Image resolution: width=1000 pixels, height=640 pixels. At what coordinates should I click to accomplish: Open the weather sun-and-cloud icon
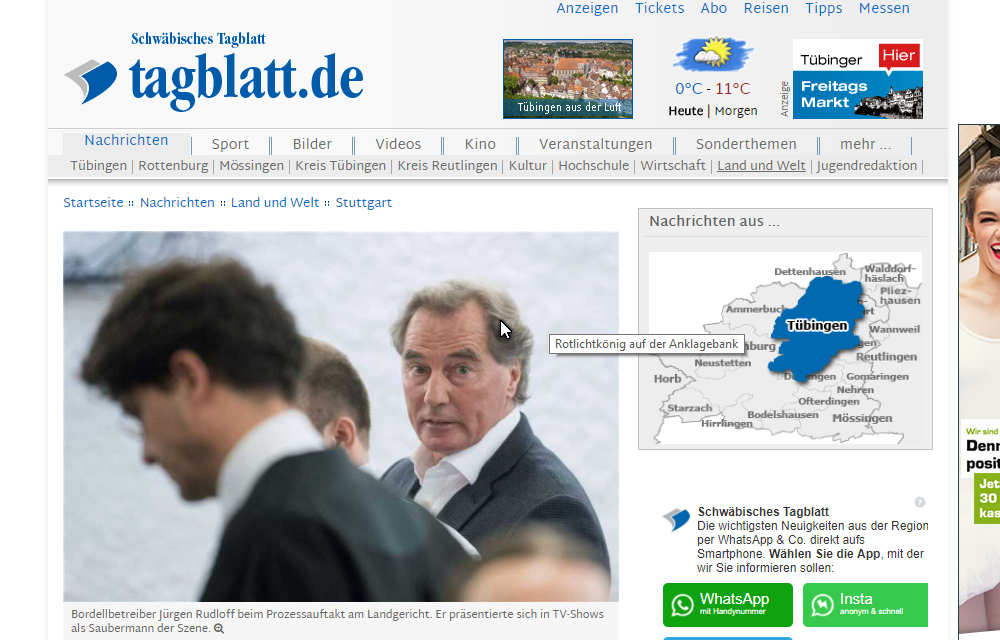713,54
